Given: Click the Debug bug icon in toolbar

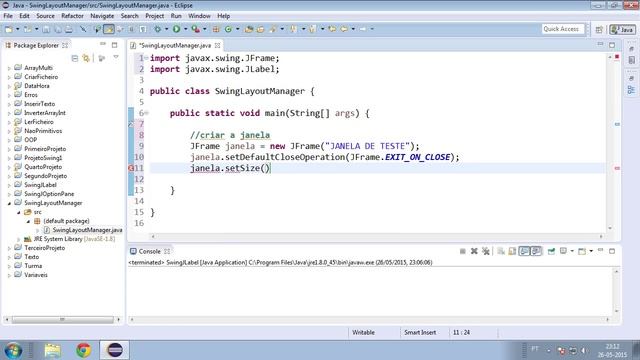Looking at the screenshot, I should (157, 29).
